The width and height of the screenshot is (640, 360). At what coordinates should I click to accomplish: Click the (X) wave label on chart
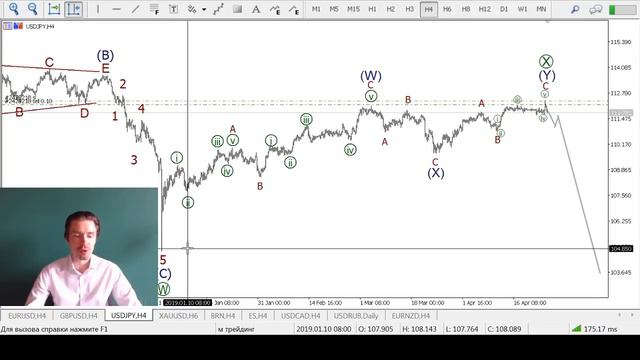(x=436, y=173)
